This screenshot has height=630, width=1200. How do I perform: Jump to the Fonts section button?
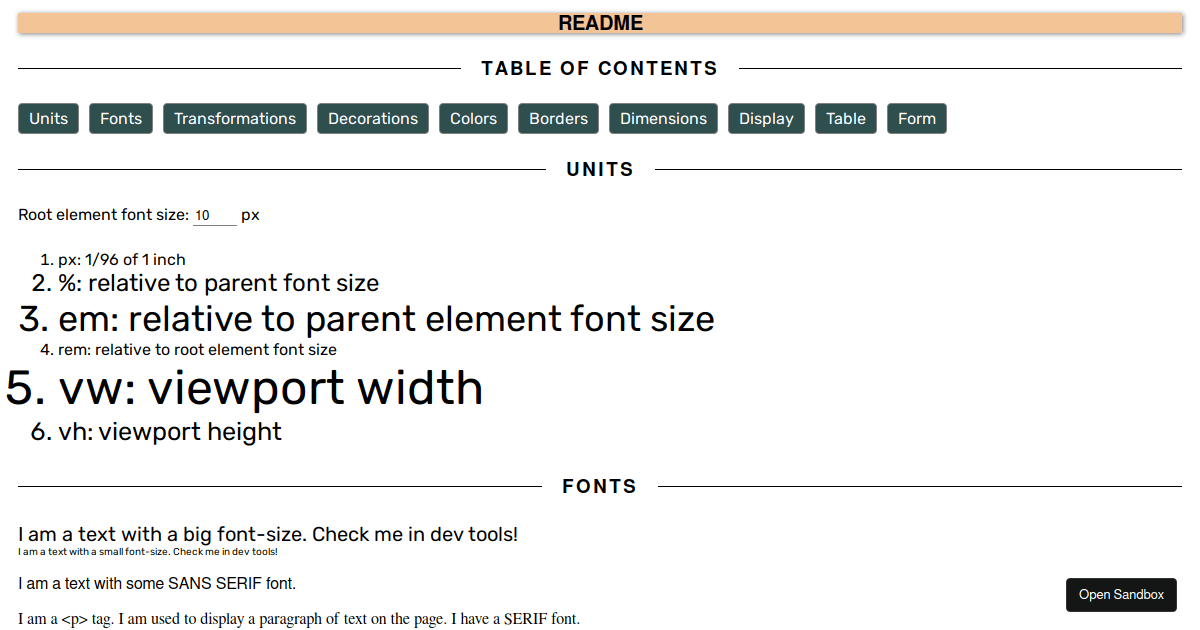point(121,118)
